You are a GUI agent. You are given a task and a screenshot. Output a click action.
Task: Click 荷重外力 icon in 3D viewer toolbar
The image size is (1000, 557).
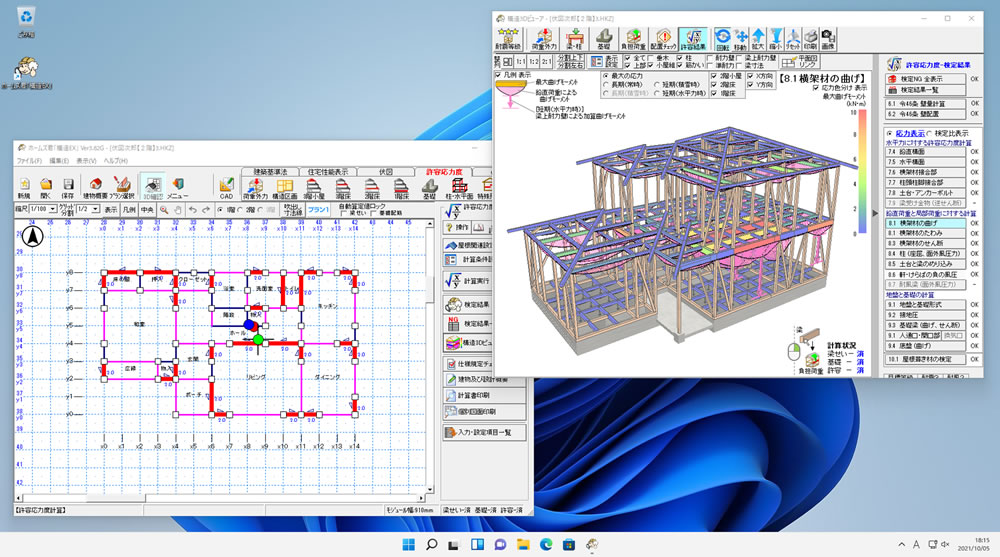click(543, 39)
